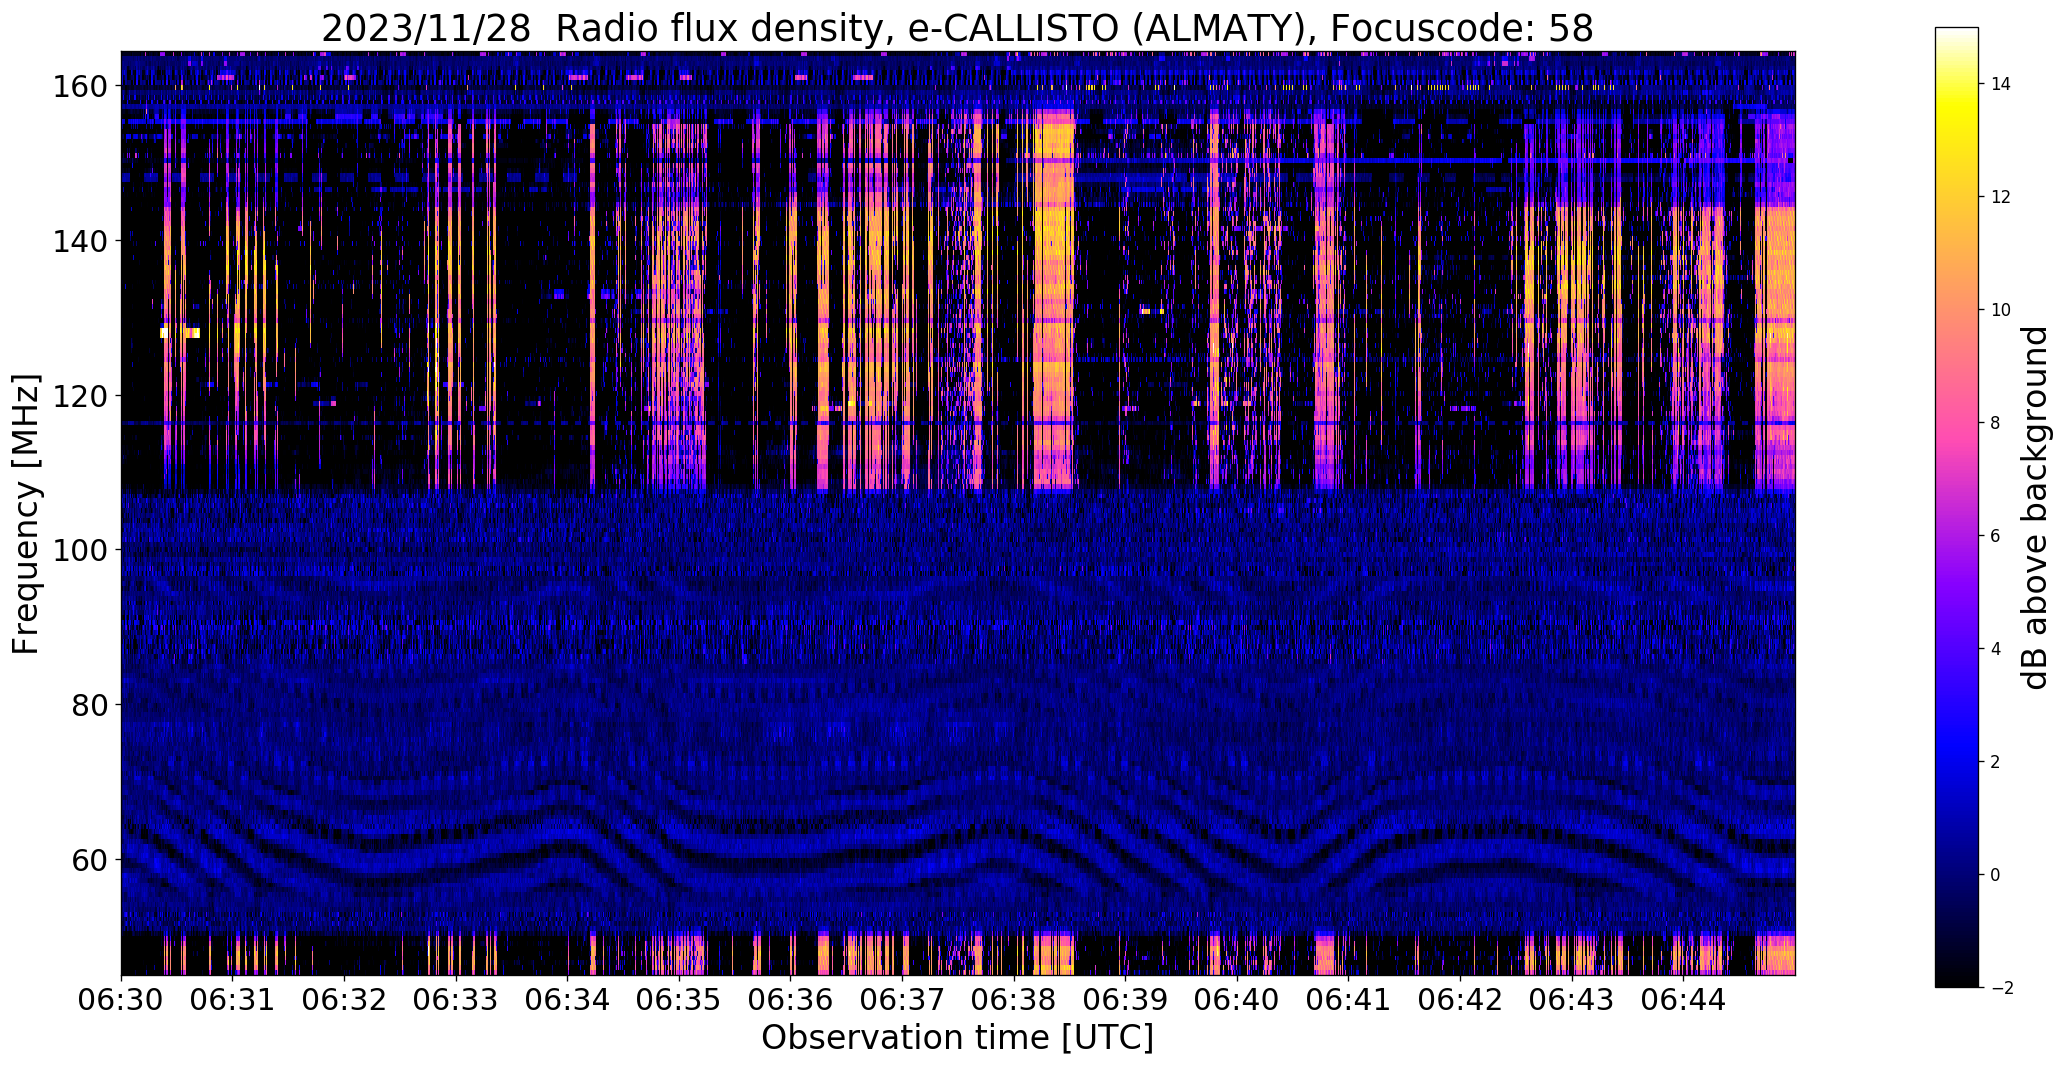
Task: Click the colorbar tick label 8
Action: [x=1996, y=423]
